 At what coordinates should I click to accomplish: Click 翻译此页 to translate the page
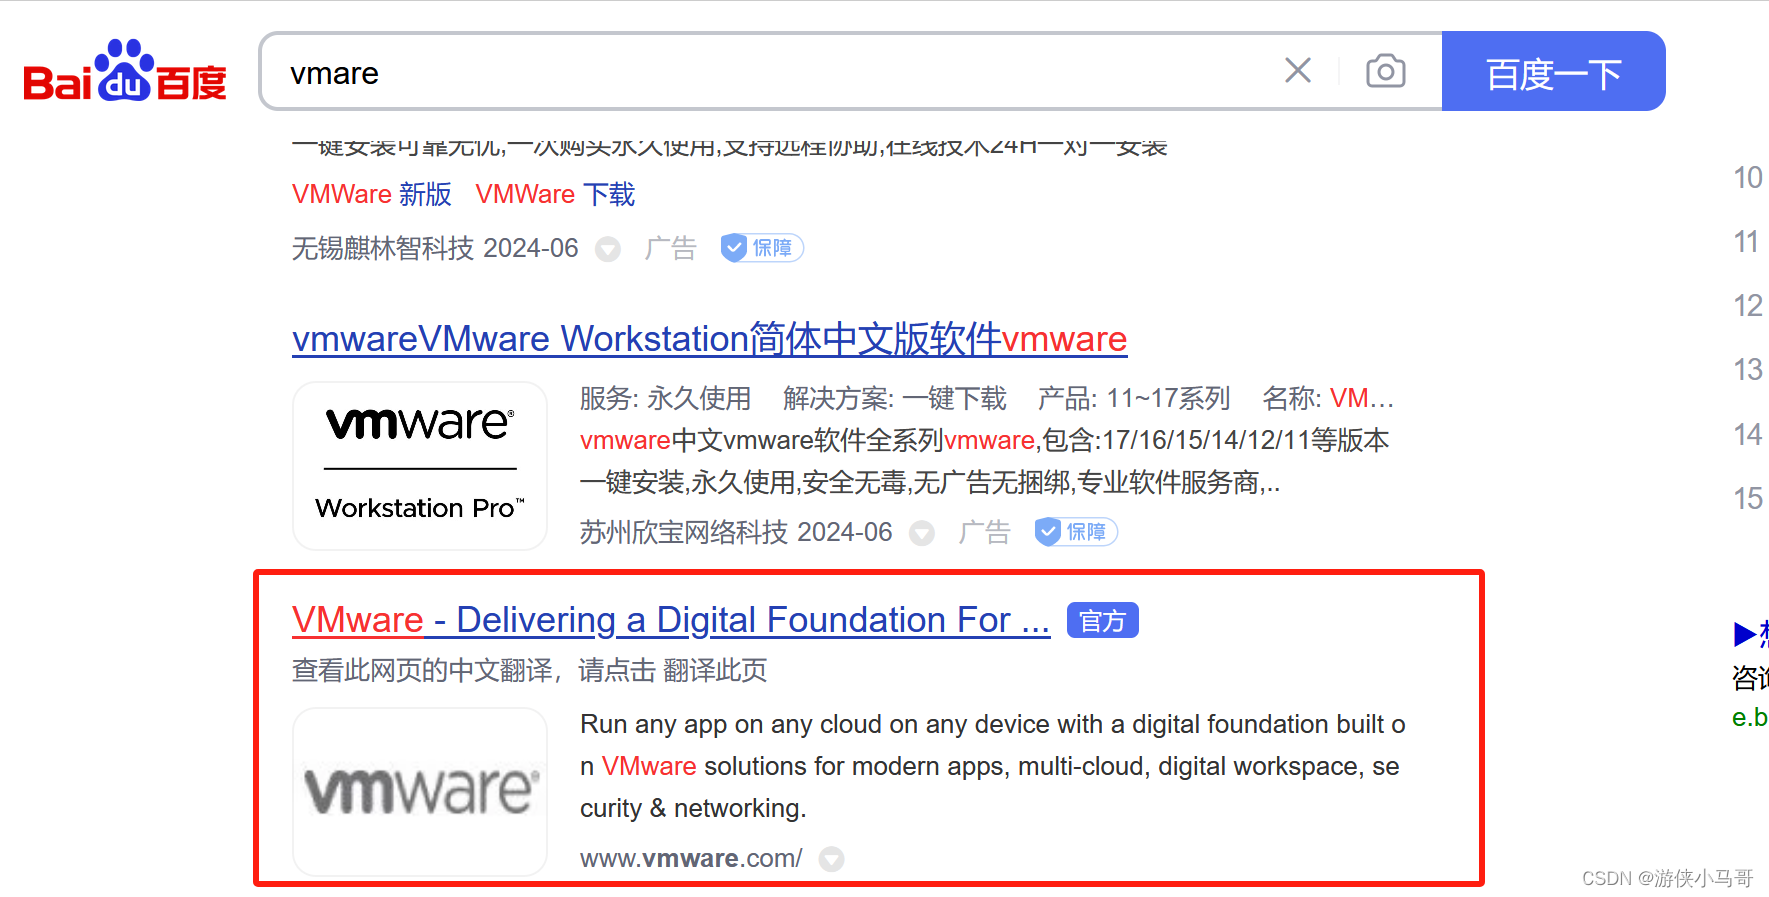coord(715,670)
